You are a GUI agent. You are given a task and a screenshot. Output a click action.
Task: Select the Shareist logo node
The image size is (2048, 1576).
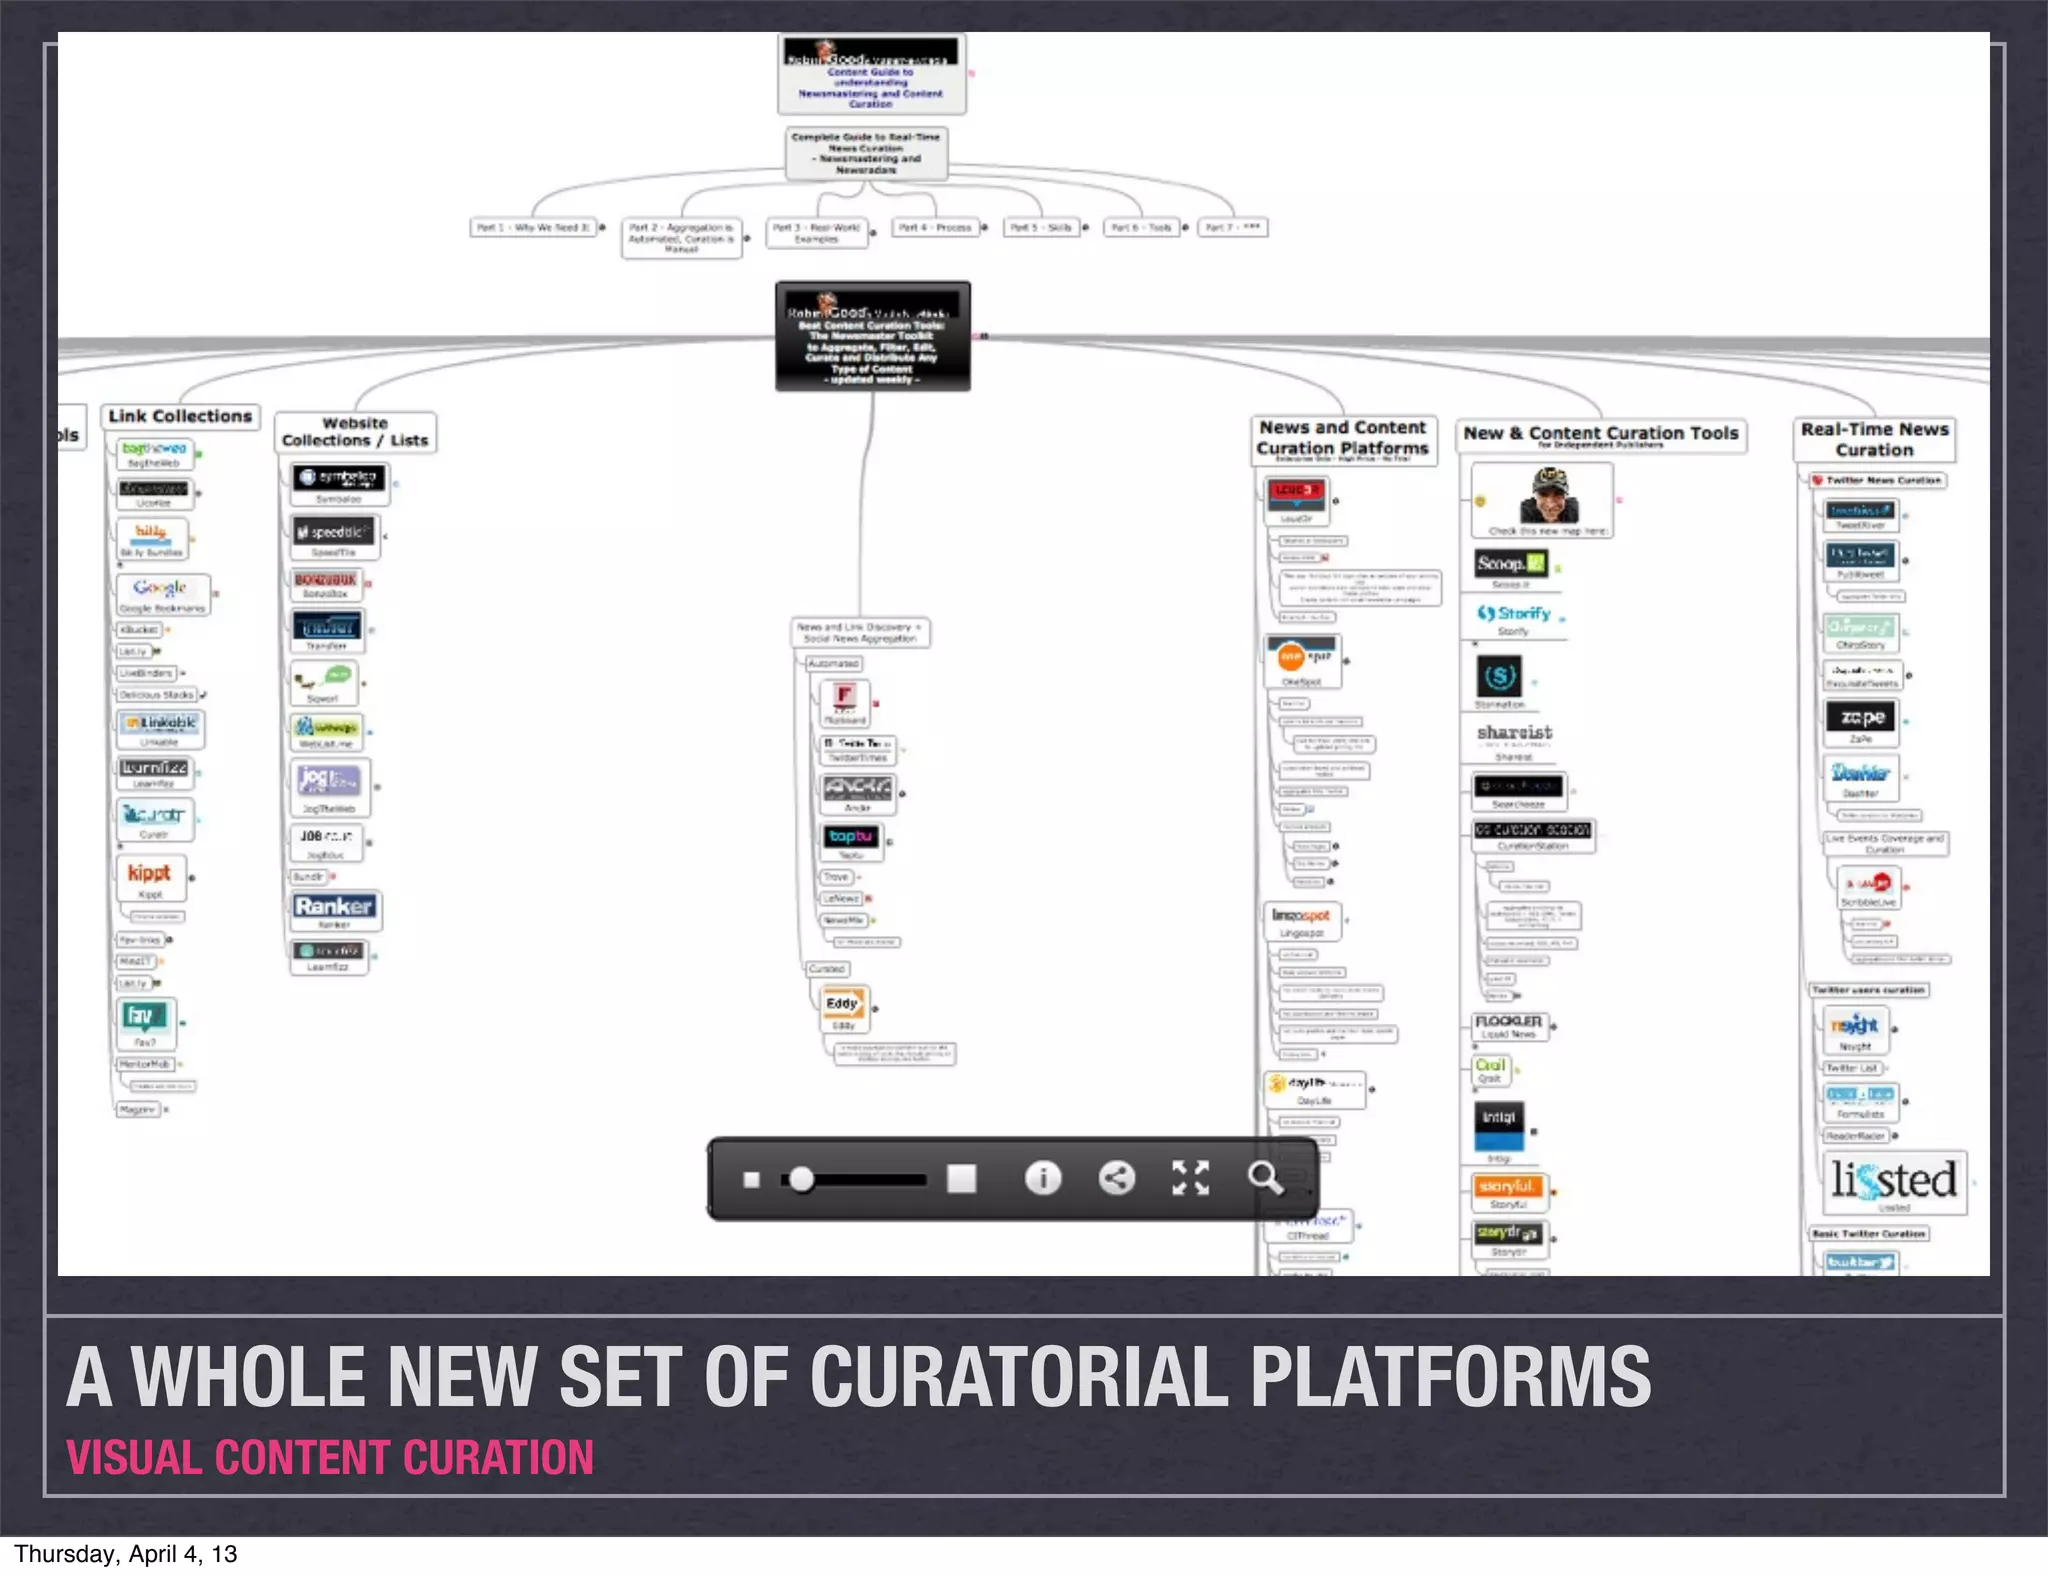(1514, 741)
